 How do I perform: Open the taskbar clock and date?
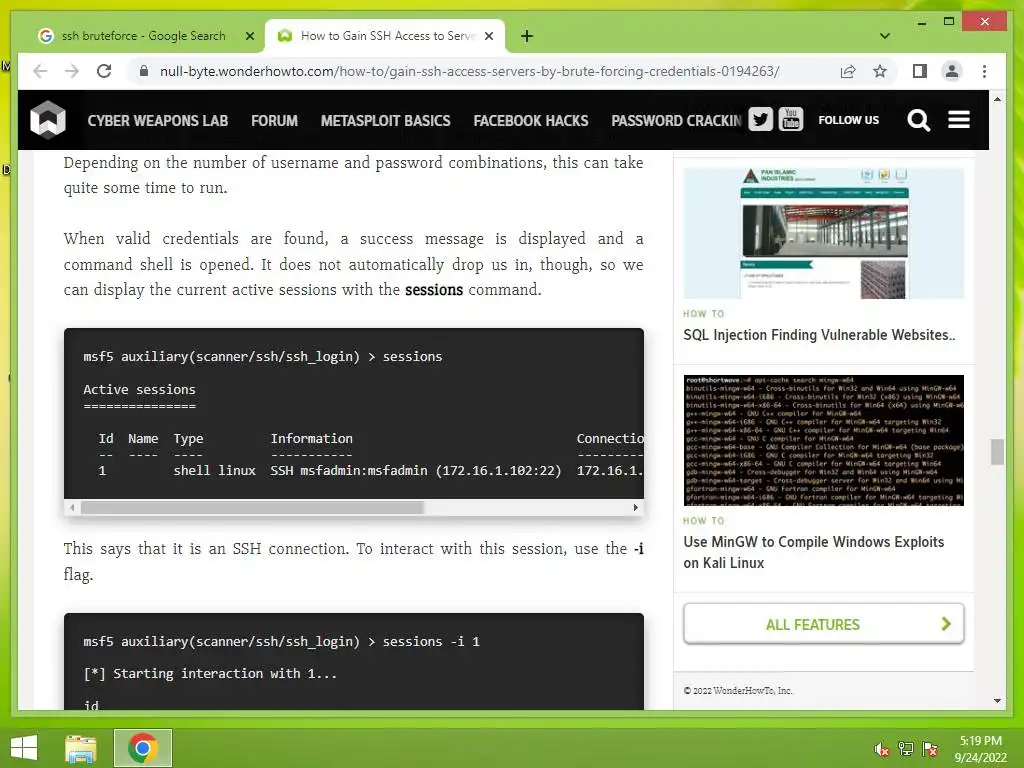click(980, 749)
